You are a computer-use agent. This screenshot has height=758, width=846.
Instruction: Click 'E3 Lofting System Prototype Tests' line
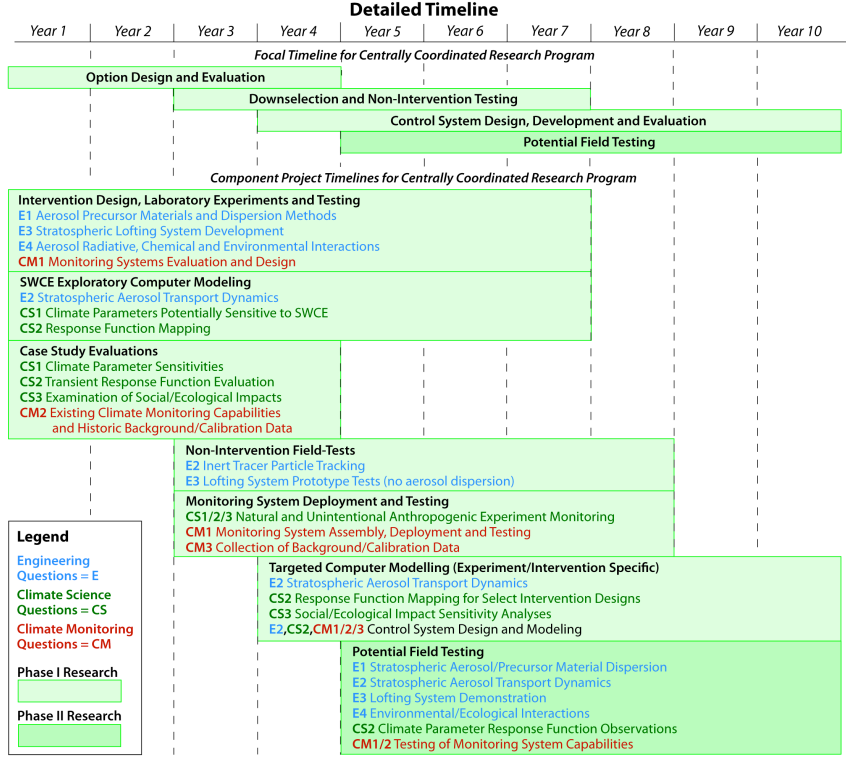(x=350, y=481)
